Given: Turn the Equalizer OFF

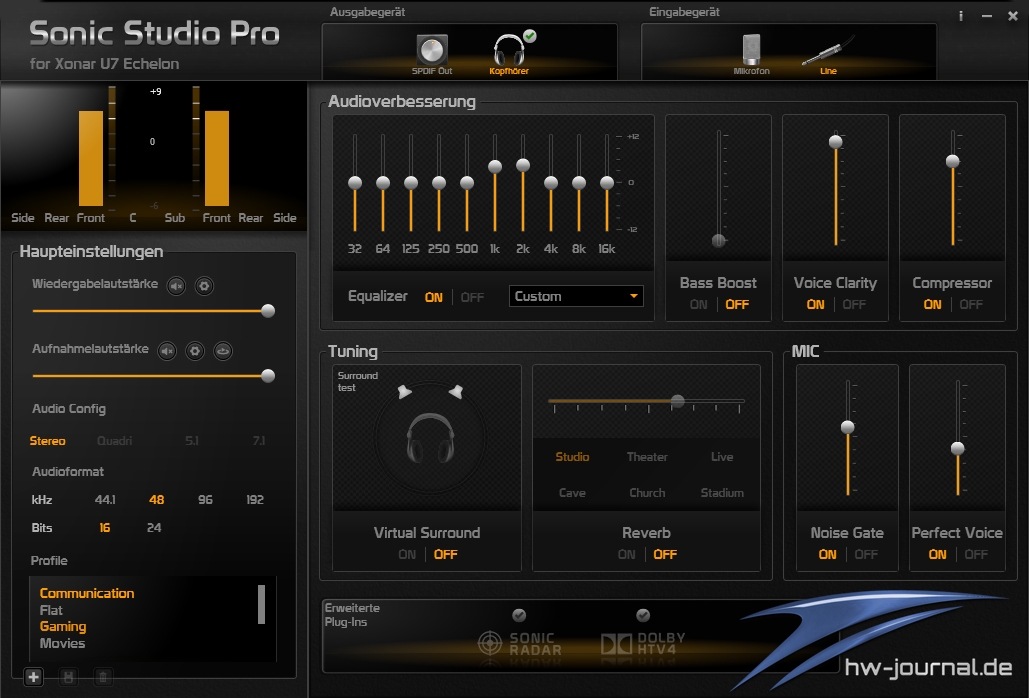Looking at the screenshot, I should 472,297.
